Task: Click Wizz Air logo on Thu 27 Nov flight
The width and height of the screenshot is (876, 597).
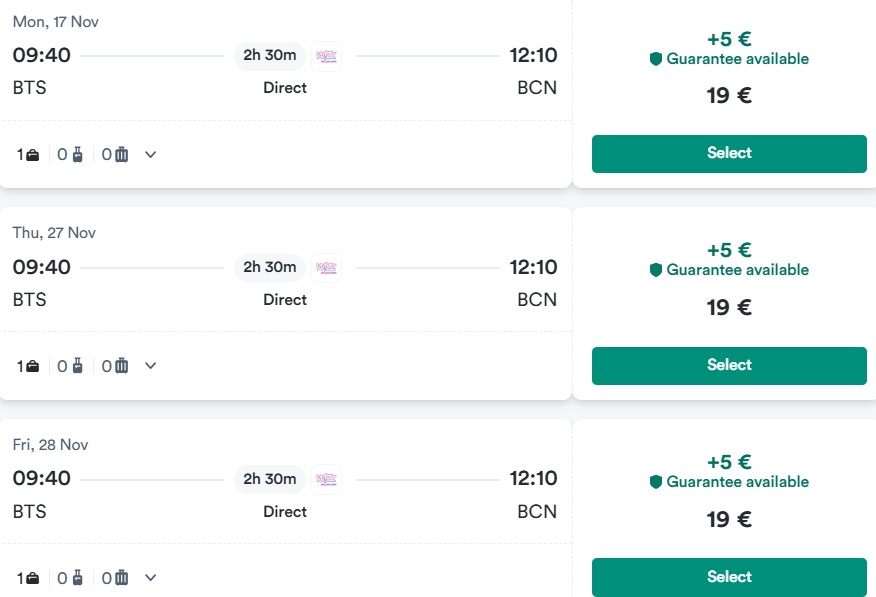Action: [326, 268]
